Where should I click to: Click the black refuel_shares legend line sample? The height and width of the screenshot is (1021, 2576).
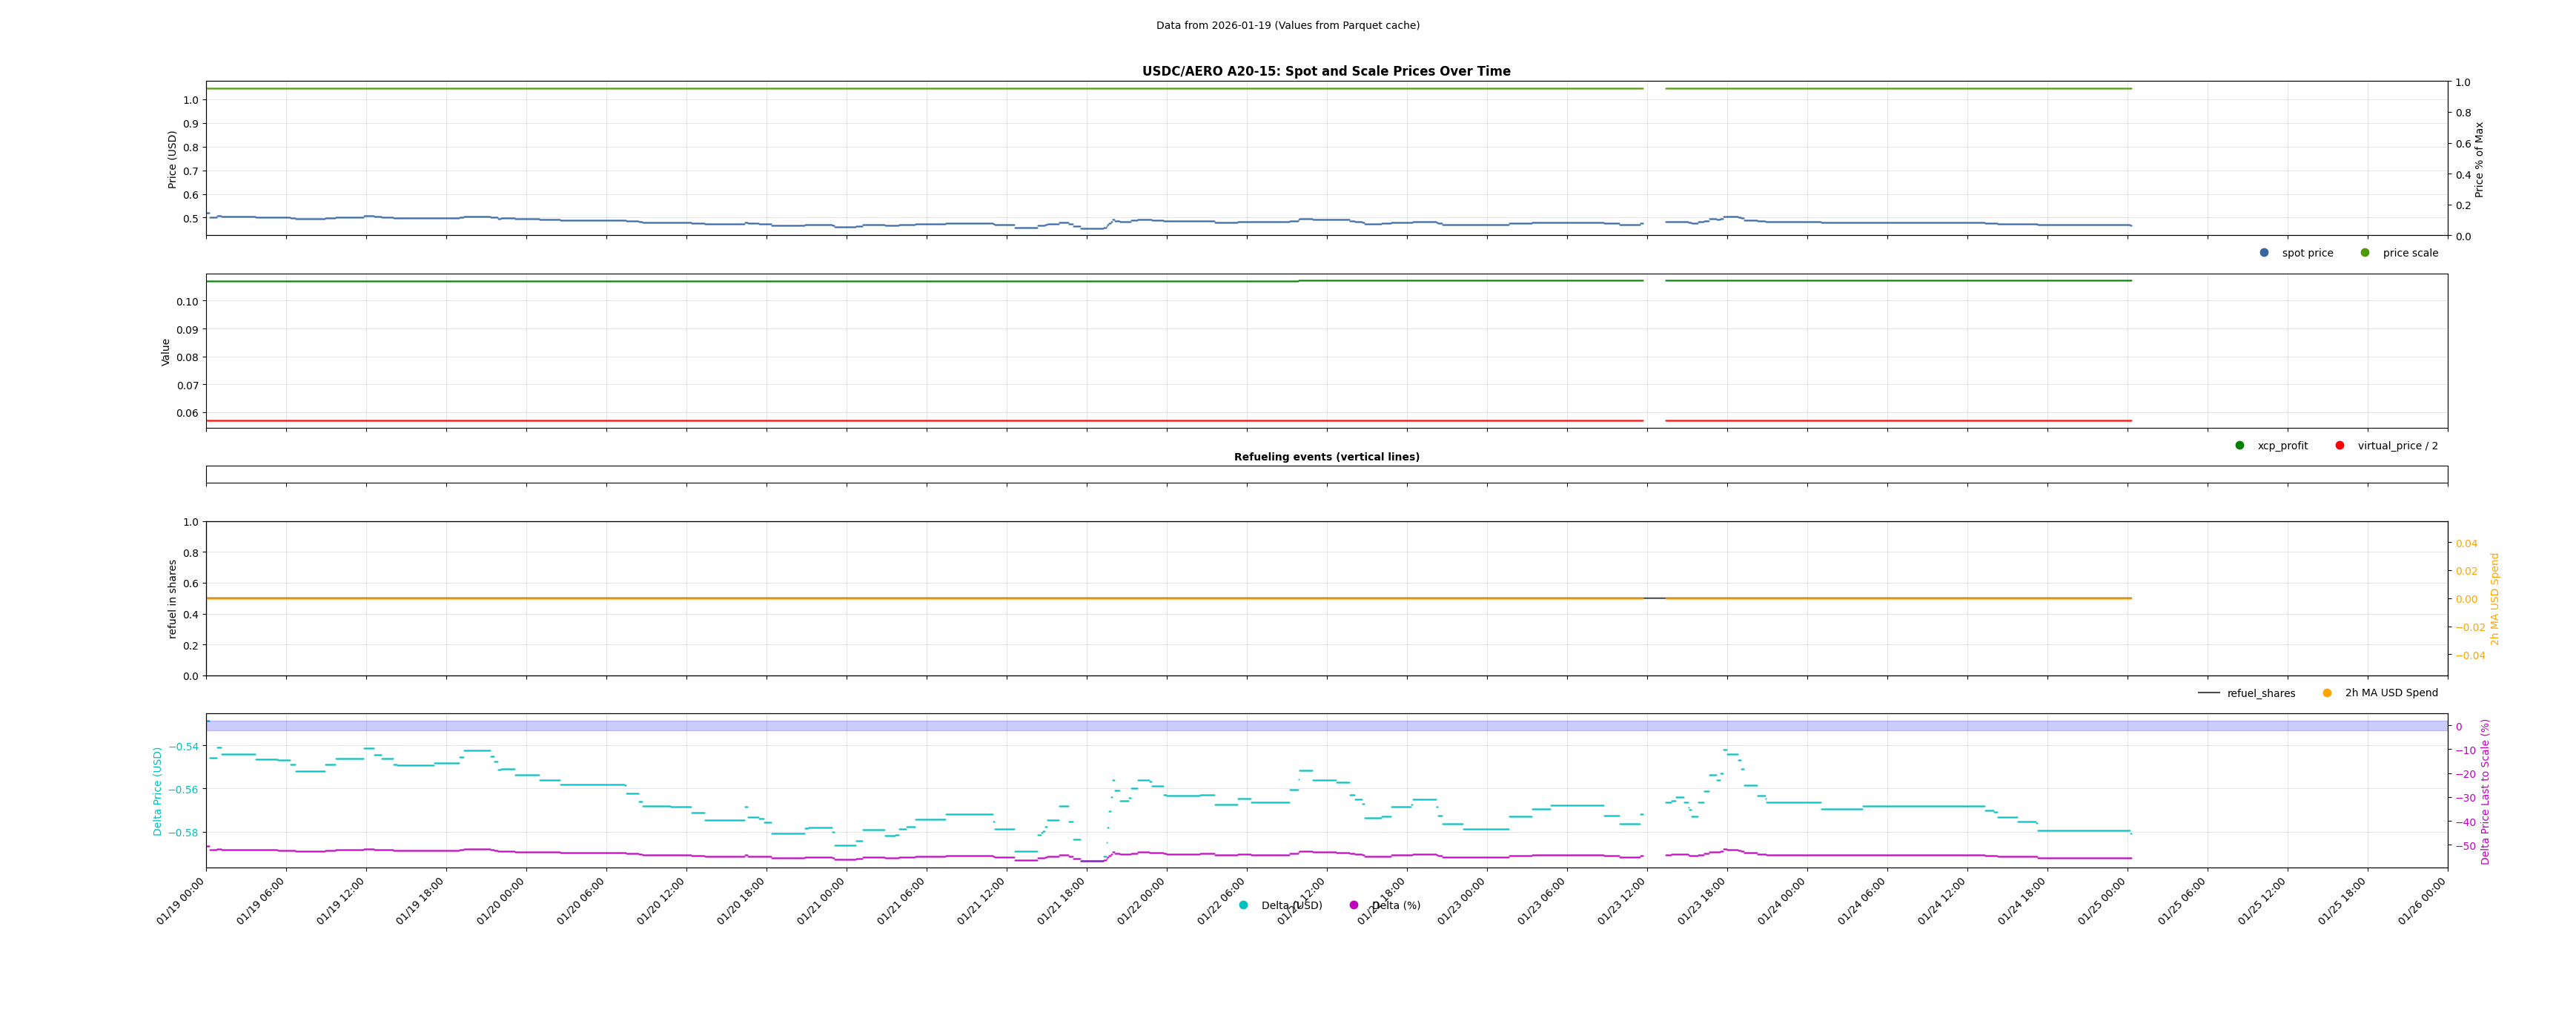[2209, 693]
